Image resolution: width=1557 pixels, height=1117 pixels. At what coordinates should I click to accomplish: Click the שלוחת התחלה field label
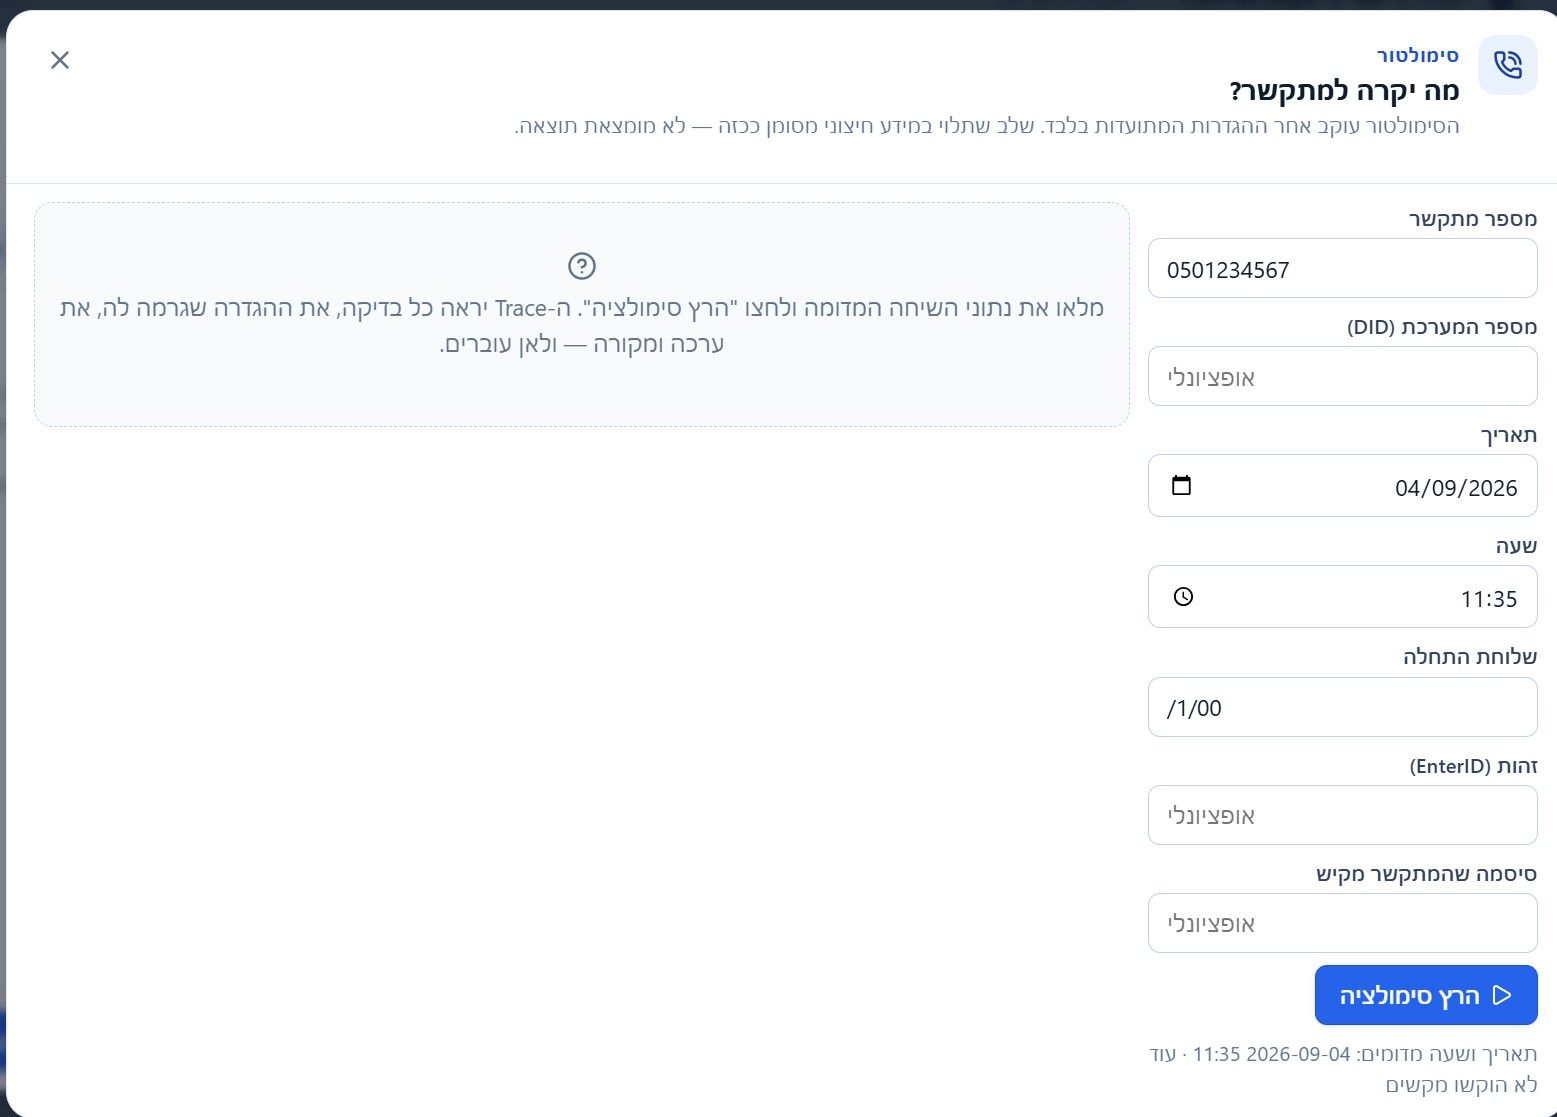point(1470,656)
